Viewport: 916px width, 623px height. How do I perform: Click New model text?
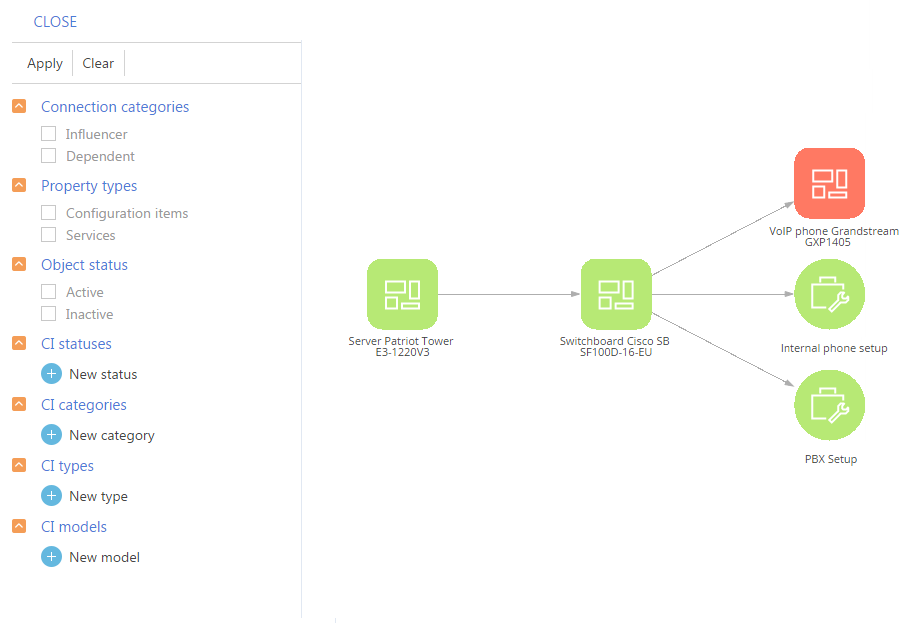coord(105,557)
